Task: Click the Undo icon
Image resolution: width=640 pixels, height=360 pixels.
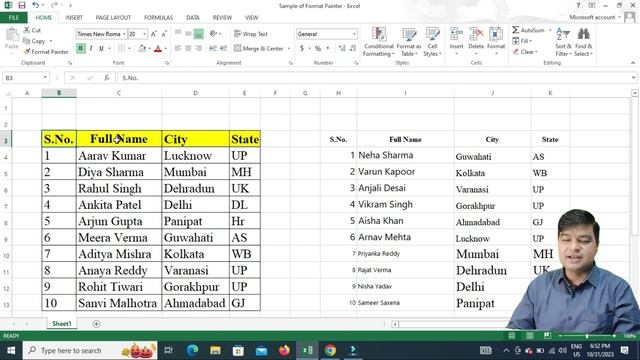Action: (x=36, y=5)
